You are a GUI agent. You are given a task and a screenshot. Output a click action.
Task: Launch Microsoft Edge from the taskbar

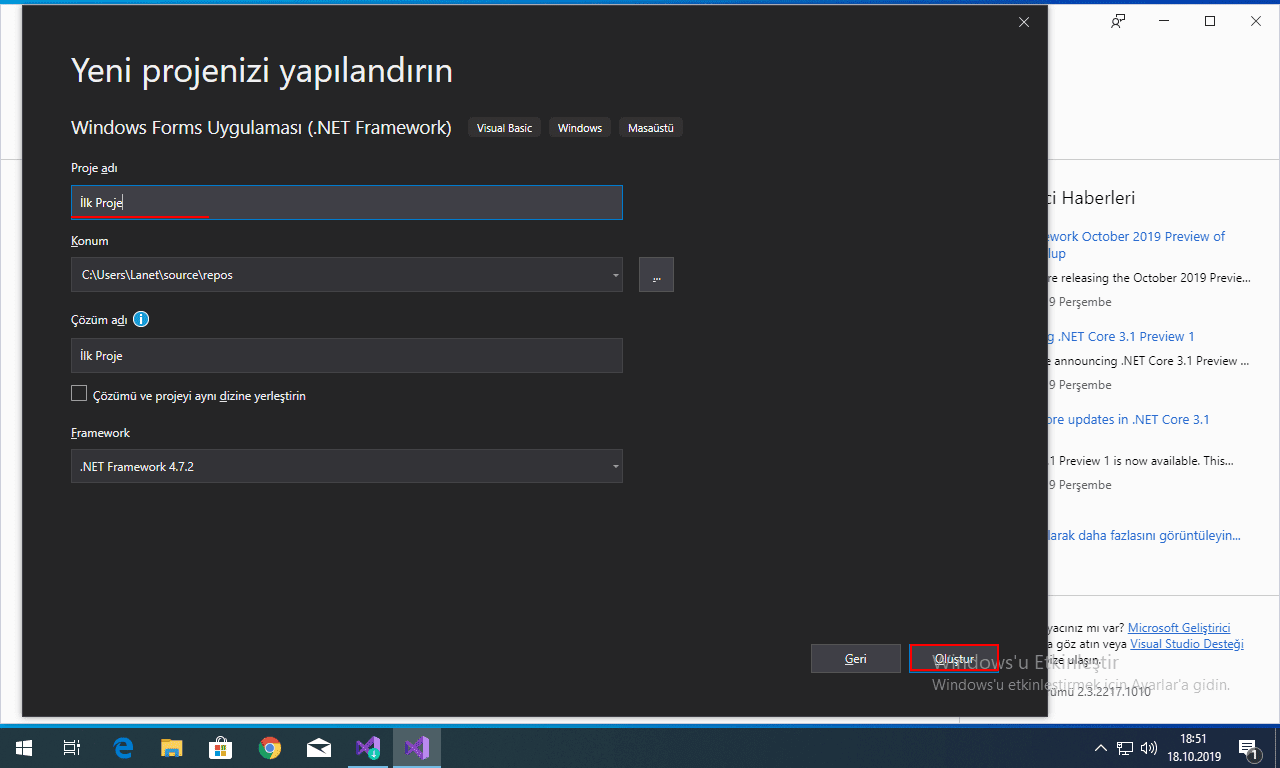coord(123,747)
